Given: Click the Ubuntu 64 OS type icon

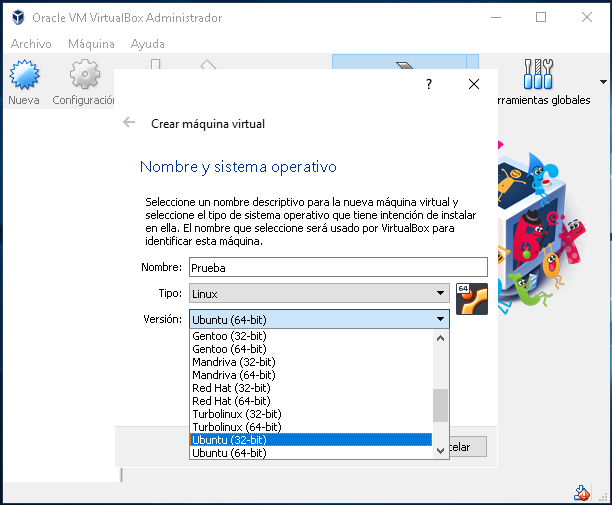Looking at the screenshot, I should coord(472,299).
